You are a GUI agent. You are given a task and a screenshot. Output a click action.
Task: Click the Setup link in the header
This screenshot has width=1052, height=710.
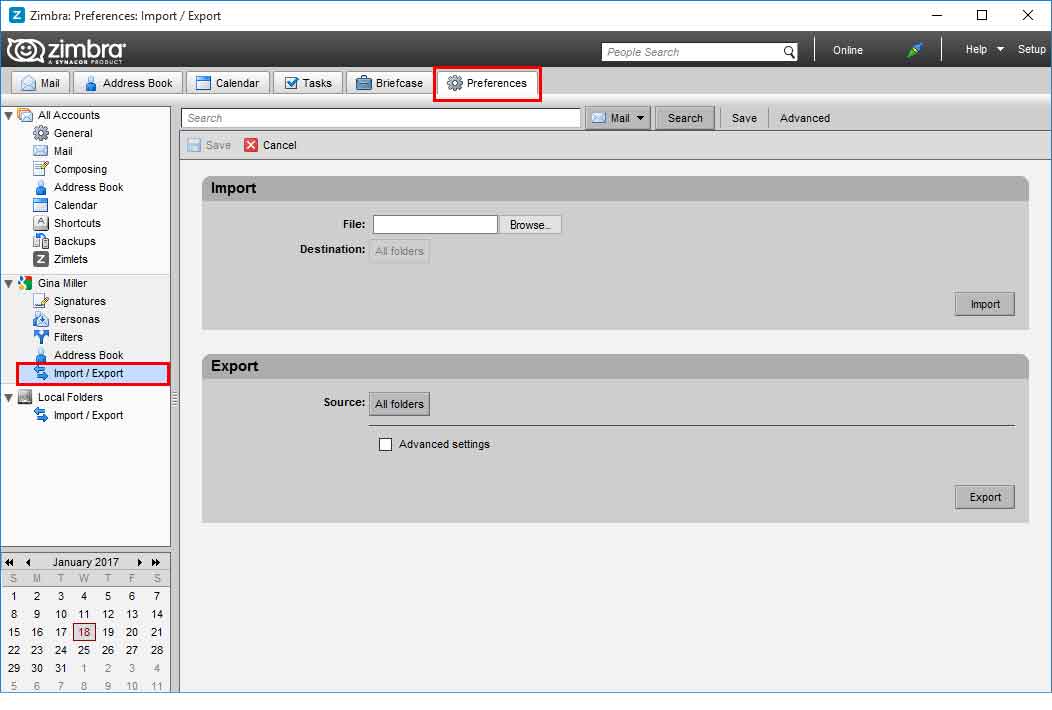(x=1031, y=49)
